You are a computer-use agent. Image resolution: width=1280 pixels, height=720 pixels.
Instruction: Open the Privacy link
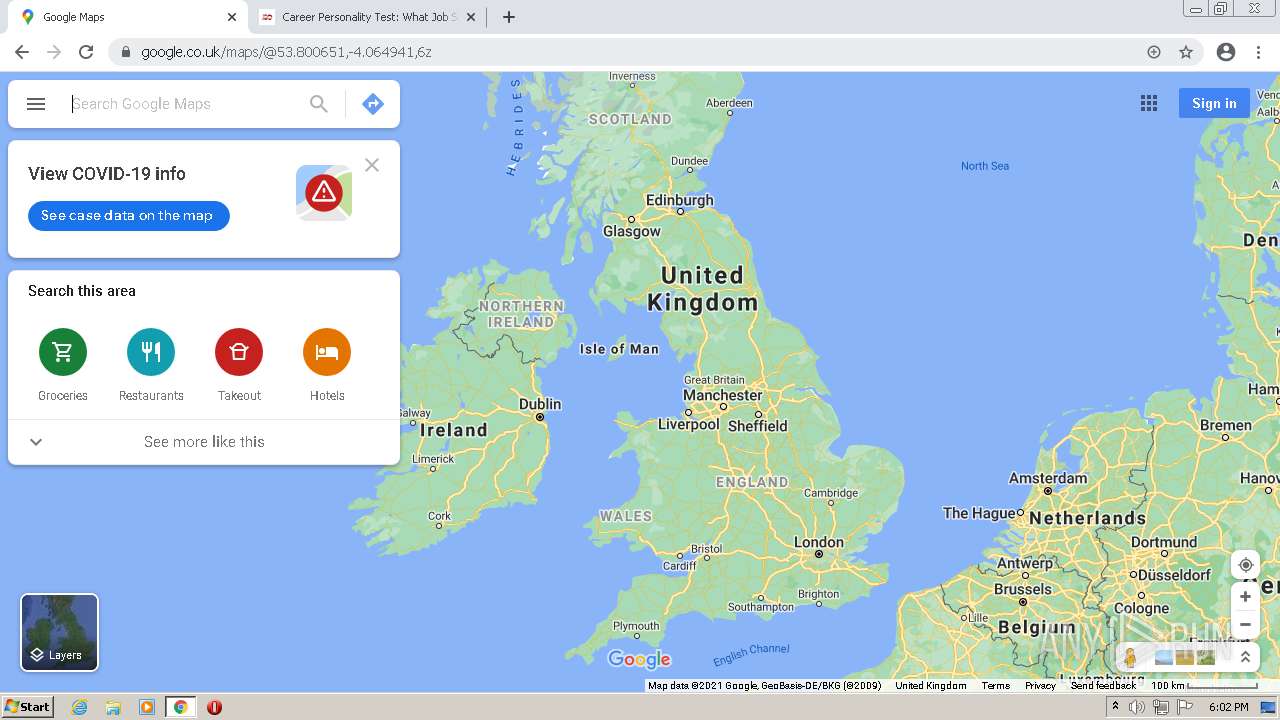(x=1040, y=686)
